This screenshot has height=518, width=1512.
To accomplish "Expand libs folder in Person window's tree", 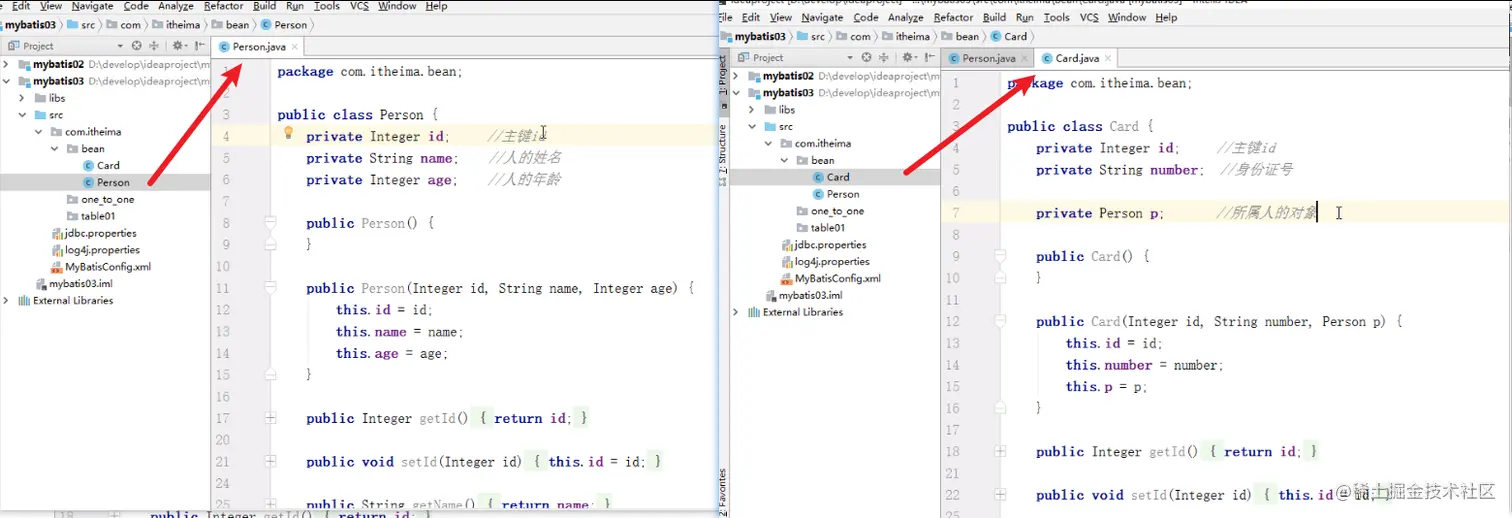I will [24, 98].
